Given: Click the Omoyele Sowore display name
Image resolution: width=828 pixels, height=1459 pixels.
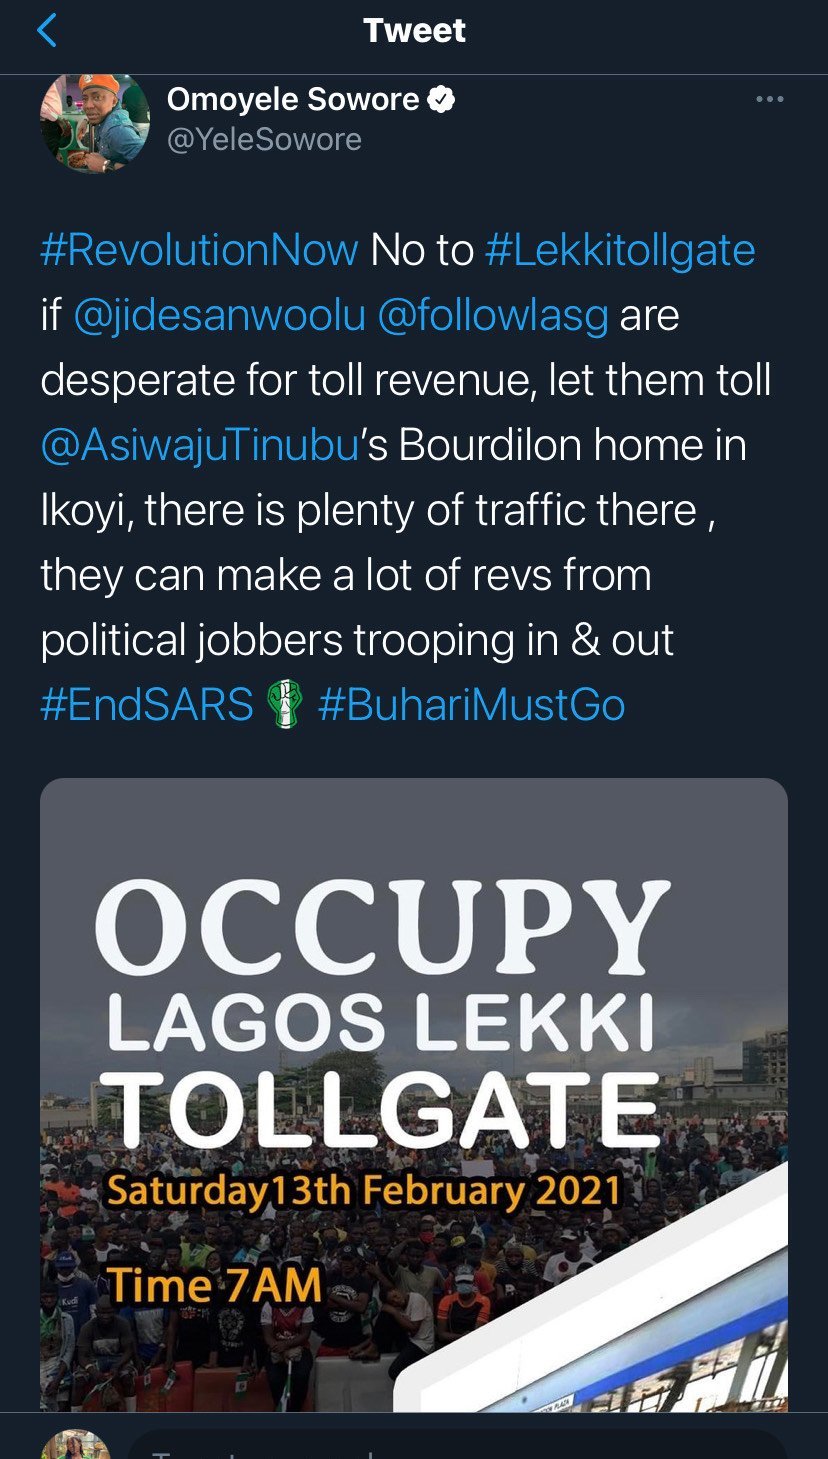Looking at the screenshot, I should pyautogui.click(x=292, y=99).
